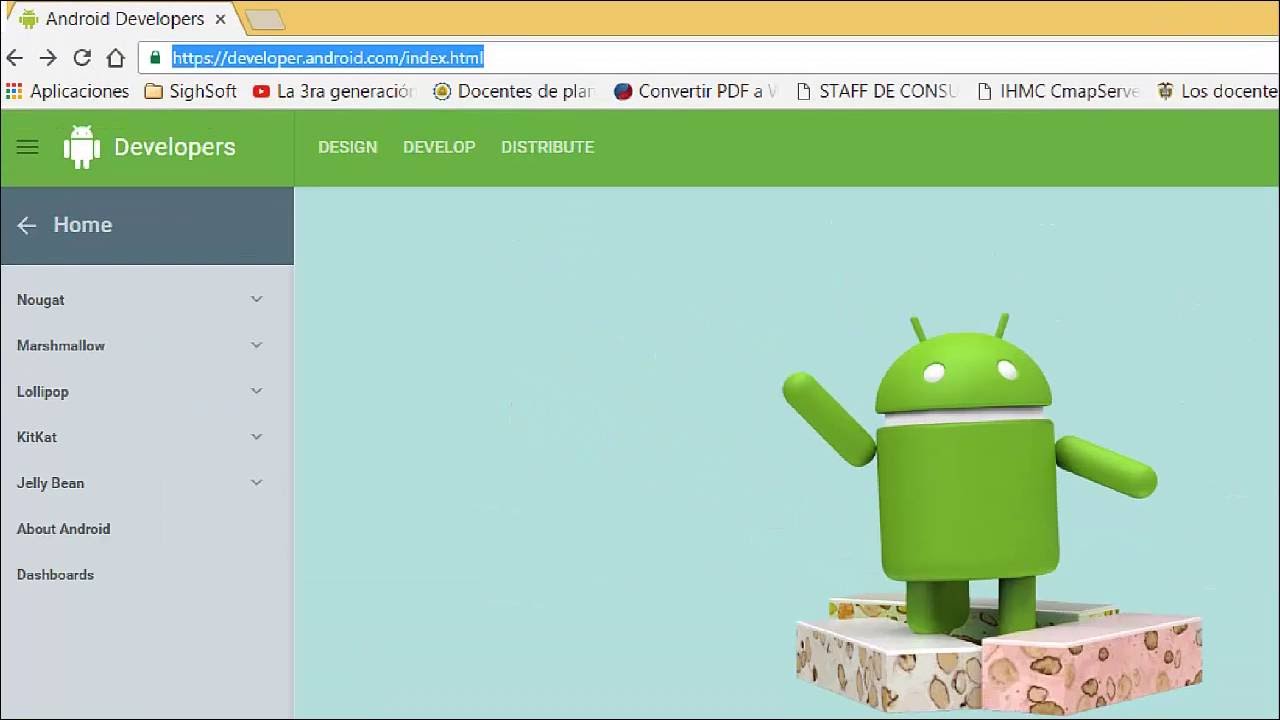The width and height of the screenshot is (1280, 720).
Task: Open the hamburger navigation menu
Action: point(27,147)
